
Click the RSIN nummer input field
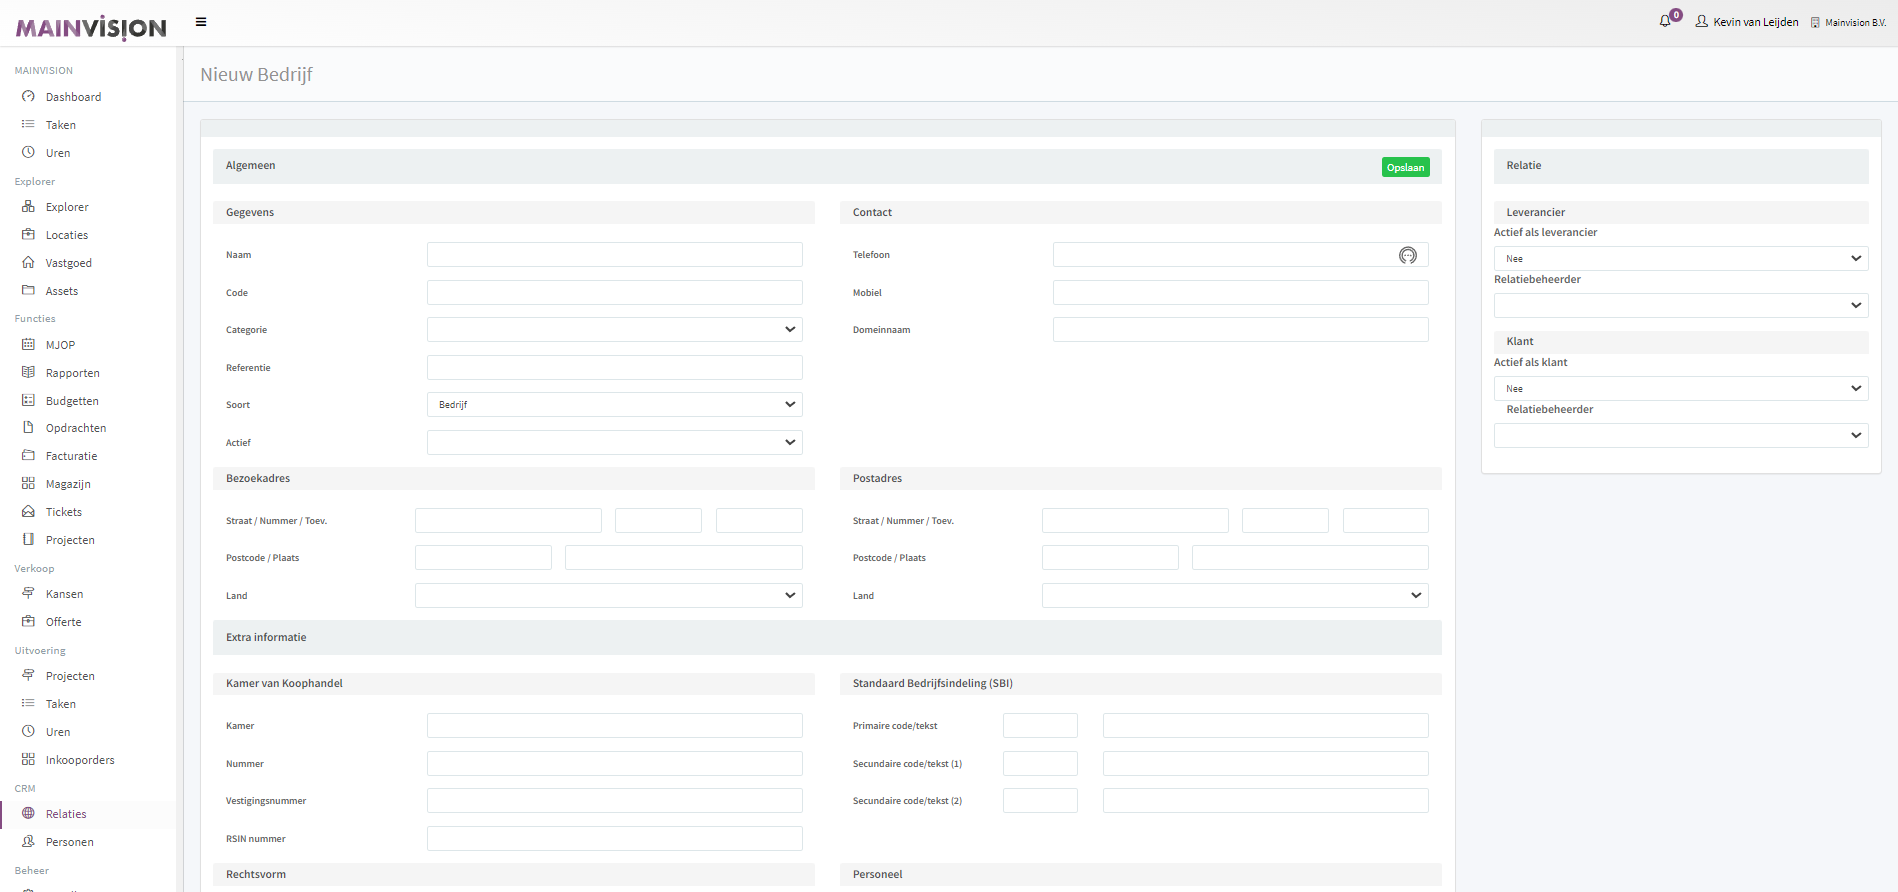(614, 839)
